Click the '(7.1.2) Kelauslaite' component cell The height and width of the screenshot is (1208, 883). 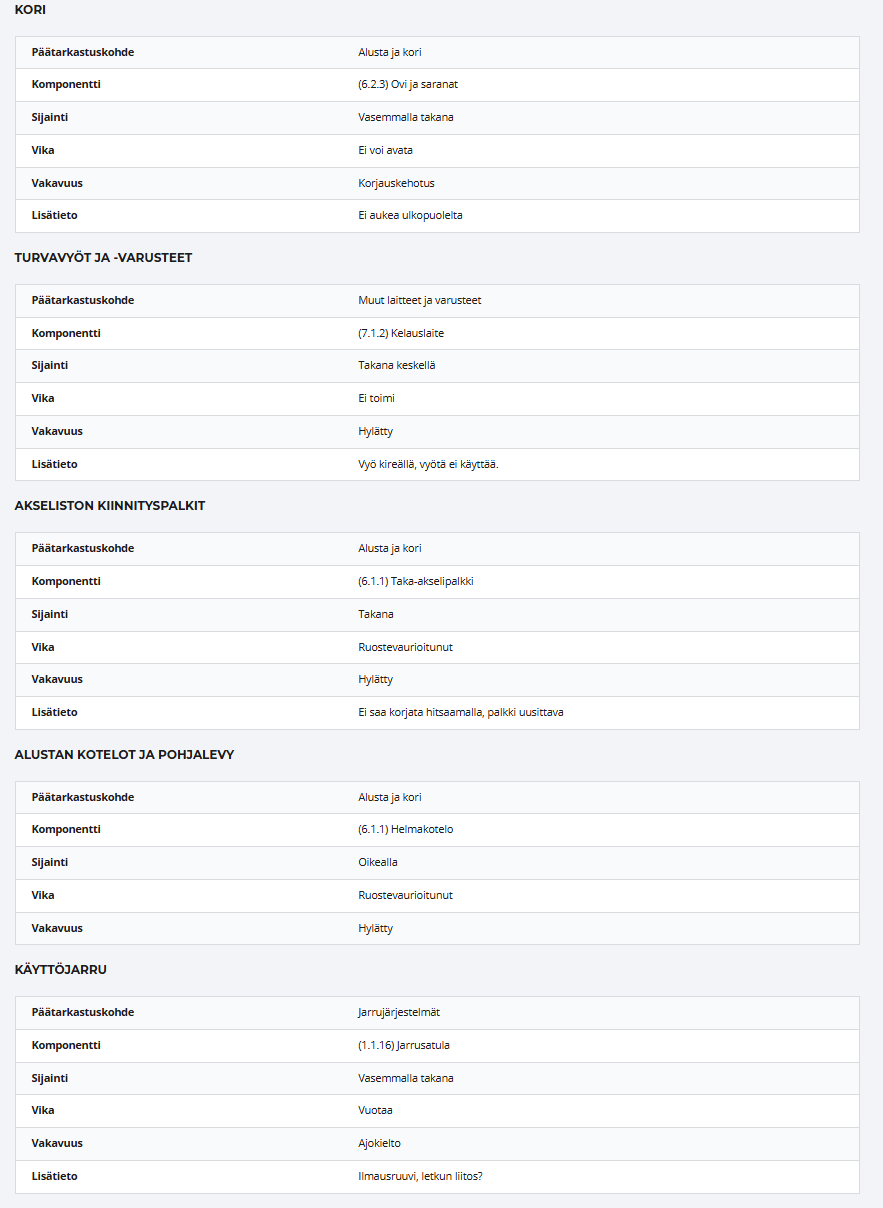point(401,333)
